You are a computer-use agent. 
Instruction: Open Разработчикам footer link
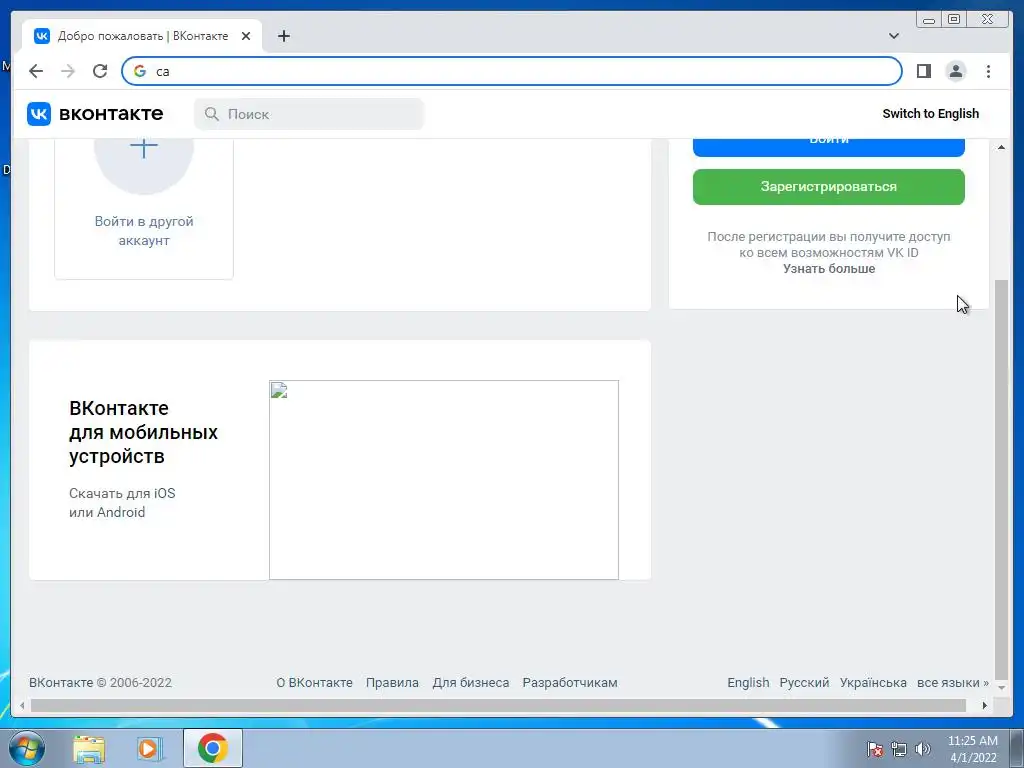pos(569,682)
